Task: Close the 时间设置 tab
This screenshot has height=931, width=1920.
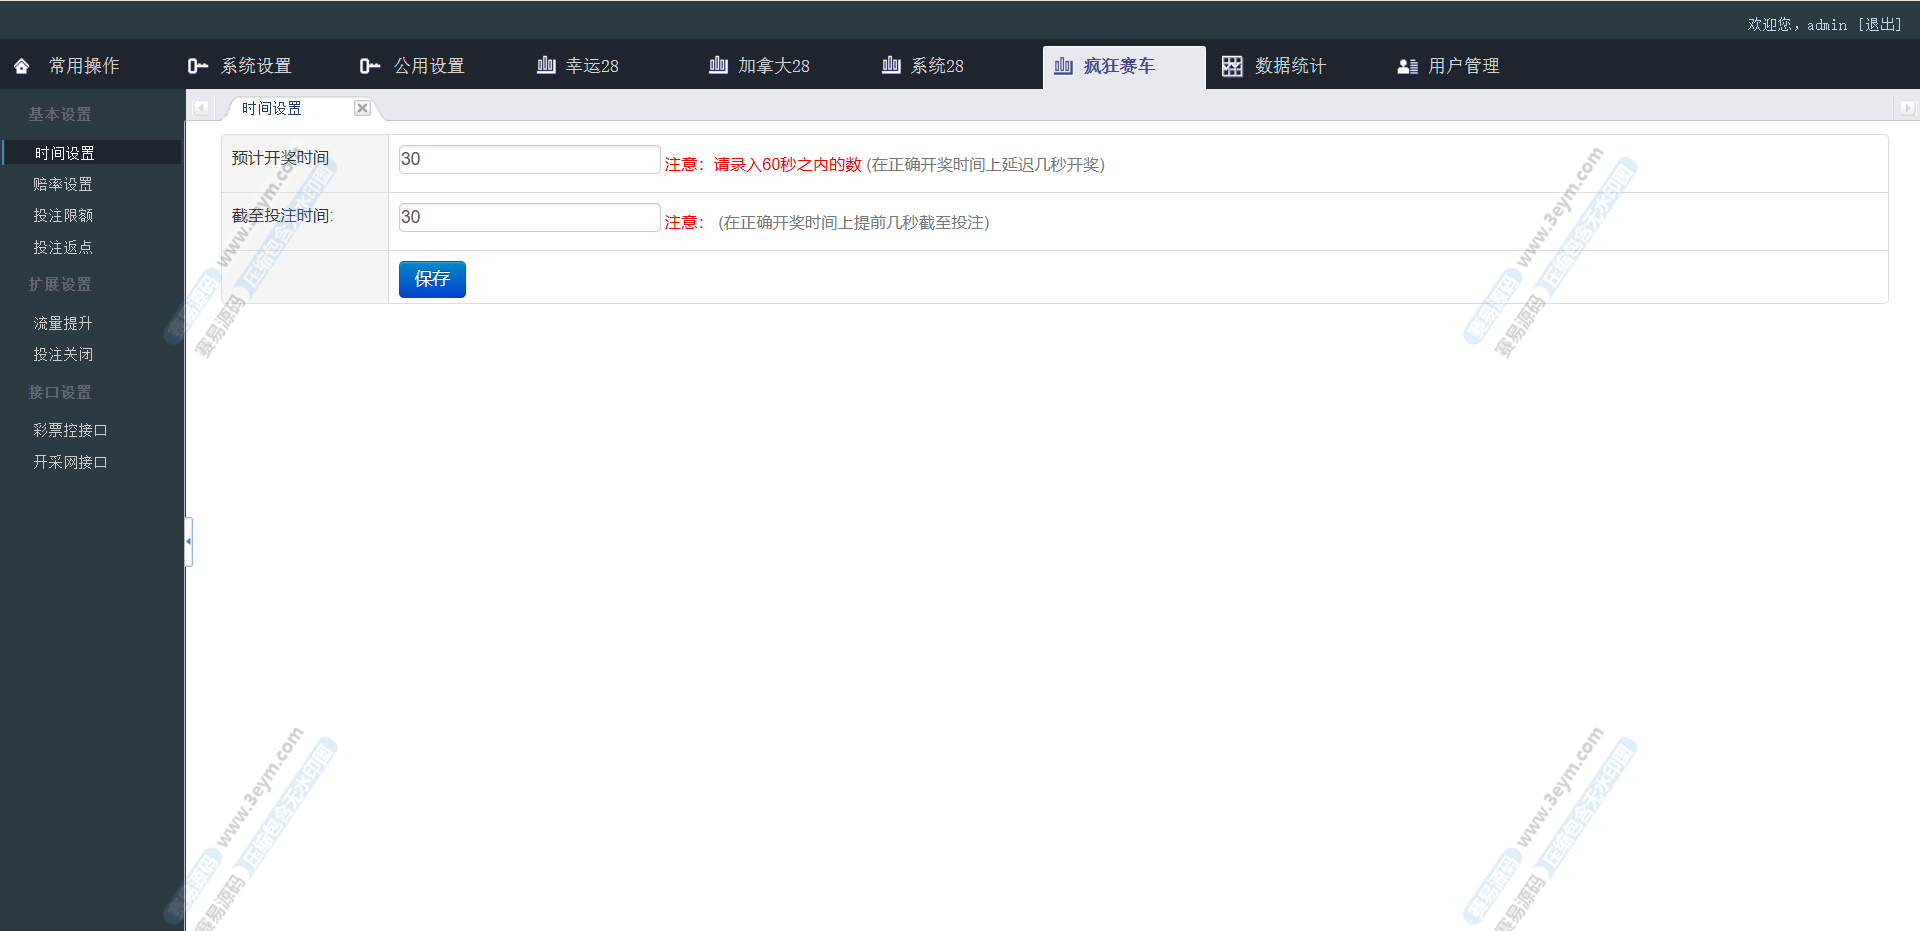Action: point(362,108)
